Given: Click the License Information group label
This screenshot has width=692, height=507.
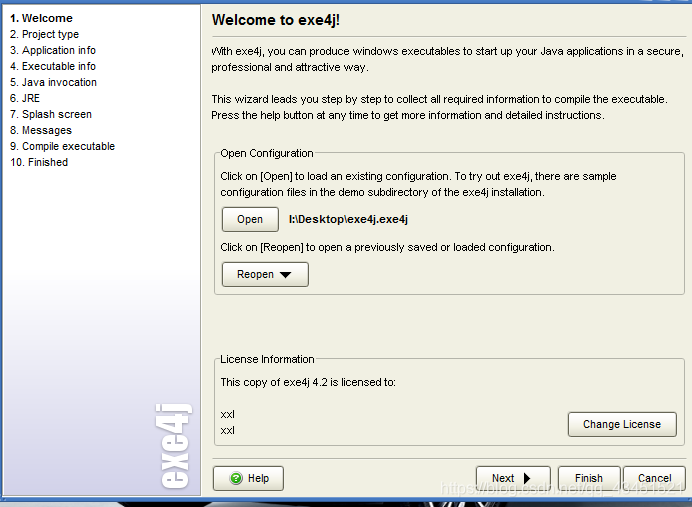Looking at the screenshot, I should click(267, 359).
